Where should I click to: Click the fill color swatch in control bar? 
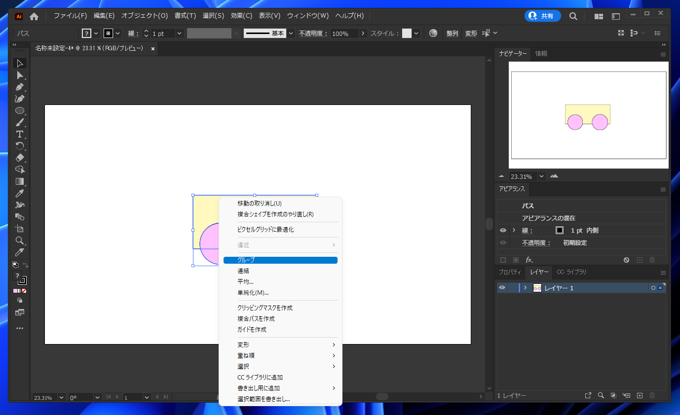87,33
